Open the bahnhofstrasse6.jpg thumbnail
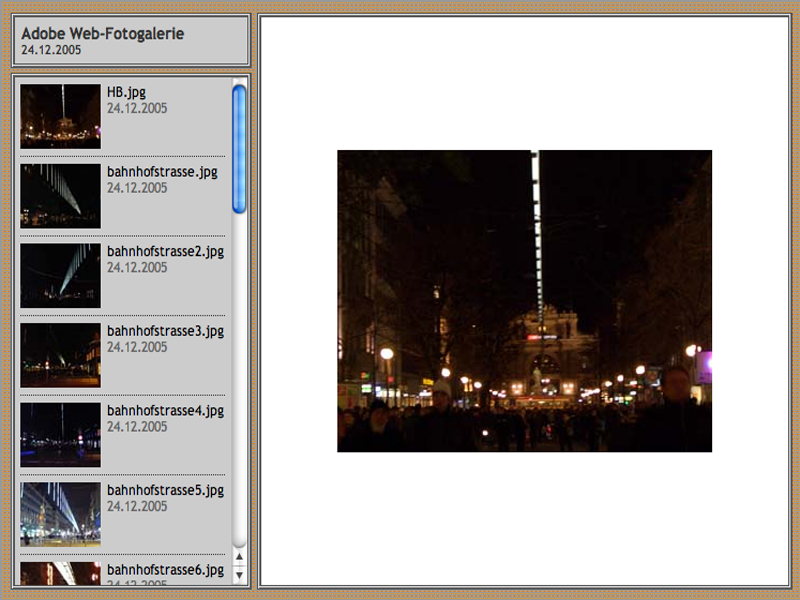The width and height of the screenshot is (800, 600). 60,573
